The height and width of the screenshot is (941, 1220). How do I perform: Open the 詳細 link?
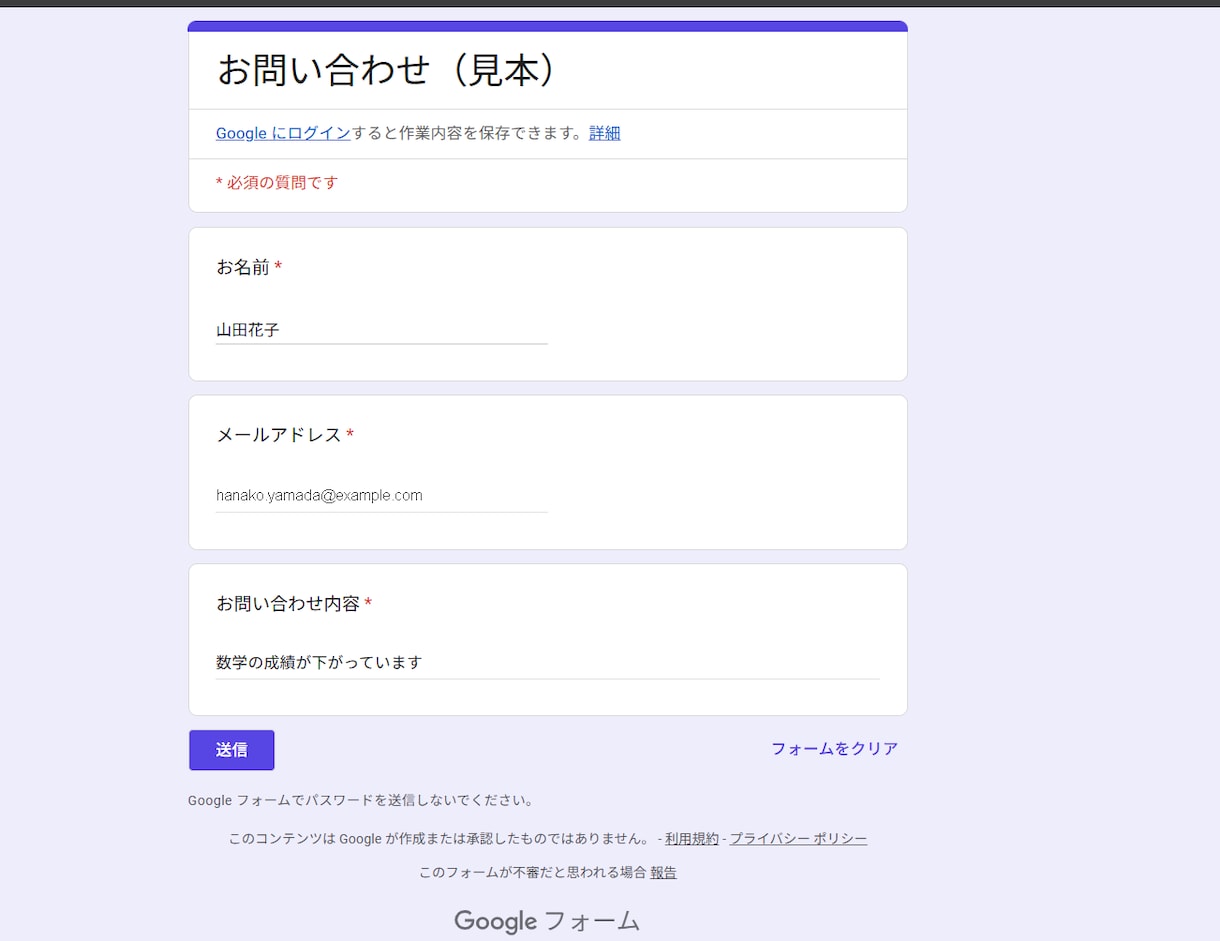pyautogui.click(x=604, y=133)
